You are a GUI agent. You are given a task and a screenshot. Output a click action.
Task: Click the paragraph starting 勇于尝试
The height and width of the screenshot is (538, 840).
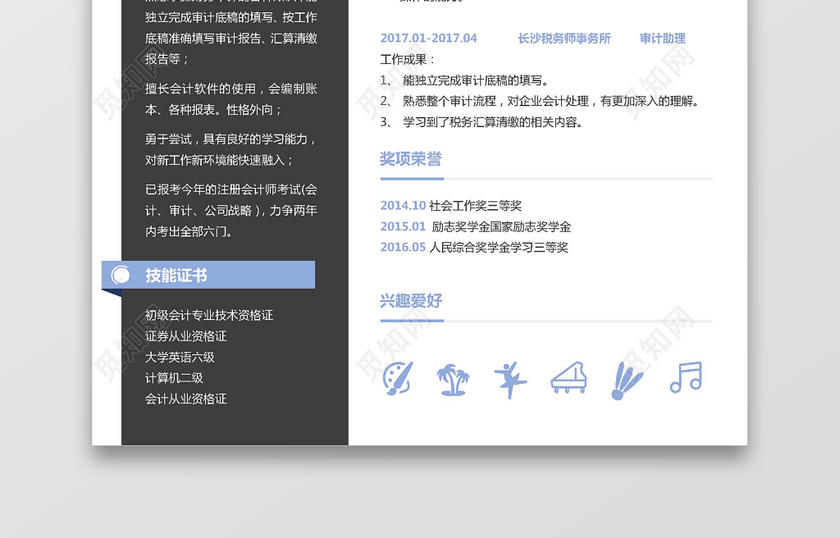pyautogui.click(x=231, y=150)
